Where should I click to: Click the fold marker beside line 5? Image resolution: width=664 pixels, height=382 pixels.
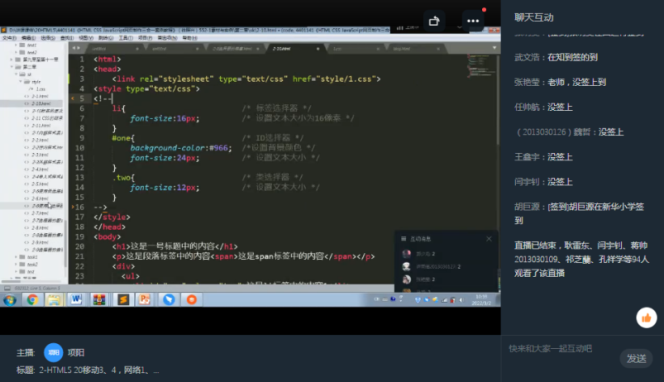(72, 99)
